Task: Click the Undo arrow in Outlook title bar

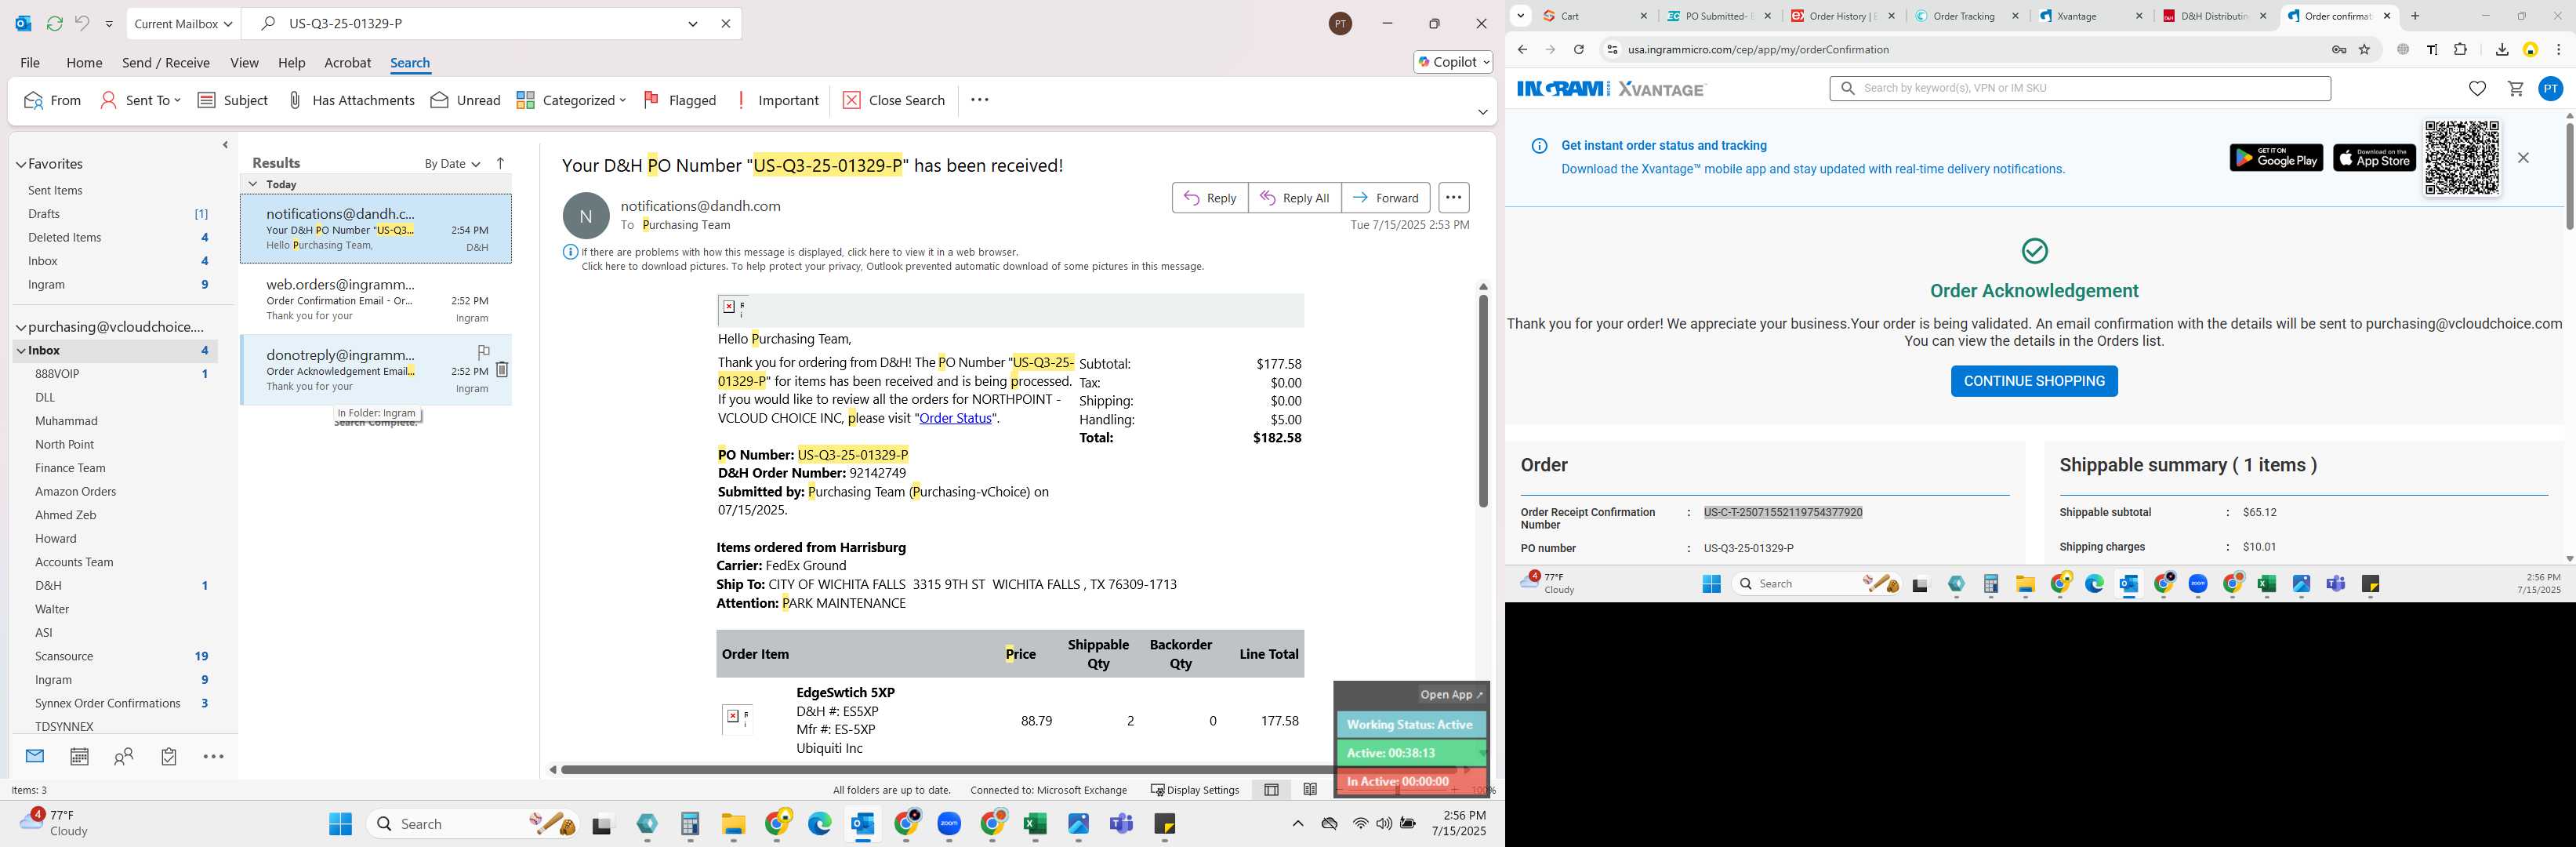Action: coord(82,23)
